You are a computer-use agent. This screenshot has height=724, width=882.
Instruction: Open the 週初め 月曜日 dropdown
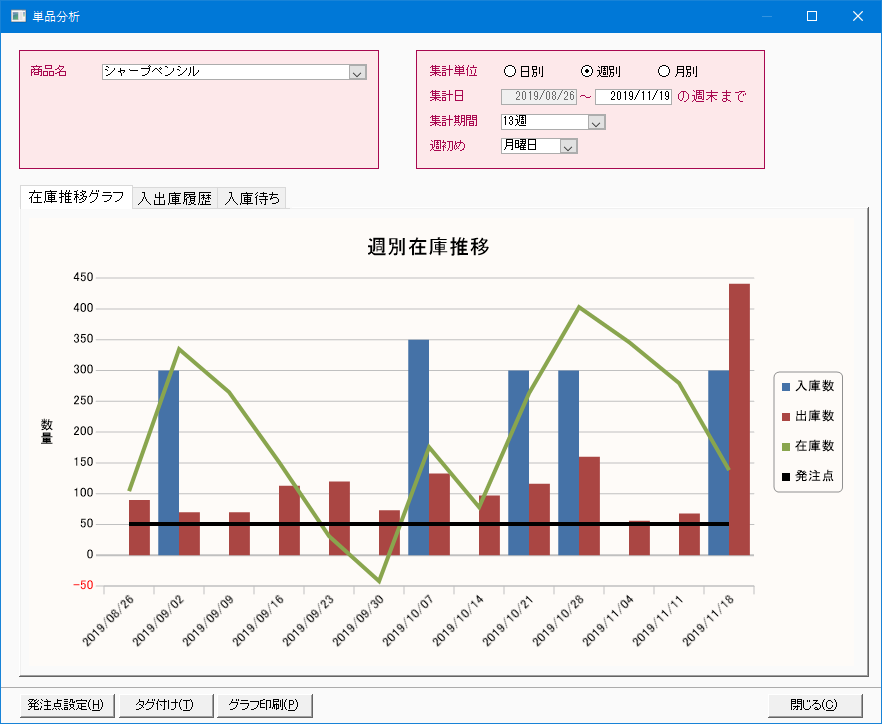tap(568, 146)
